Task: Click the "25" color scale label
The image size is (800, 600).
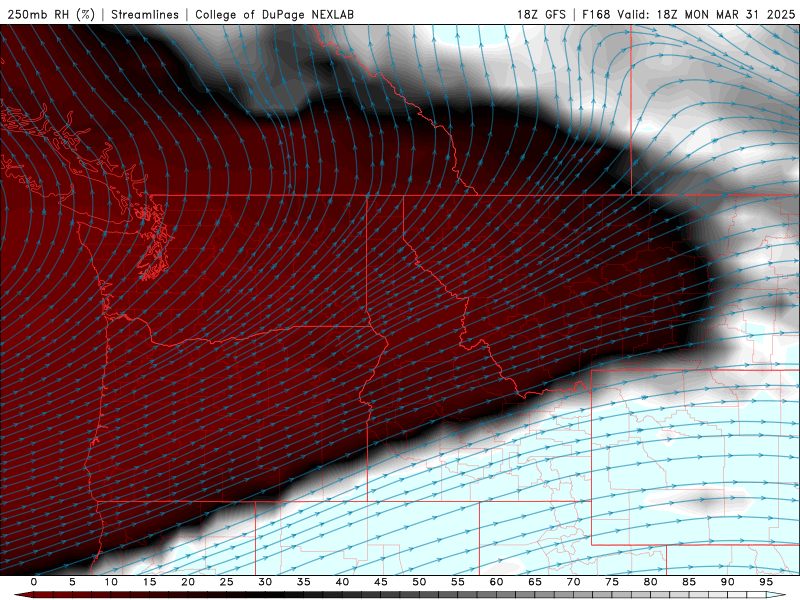Action: (x=227, y=582)
